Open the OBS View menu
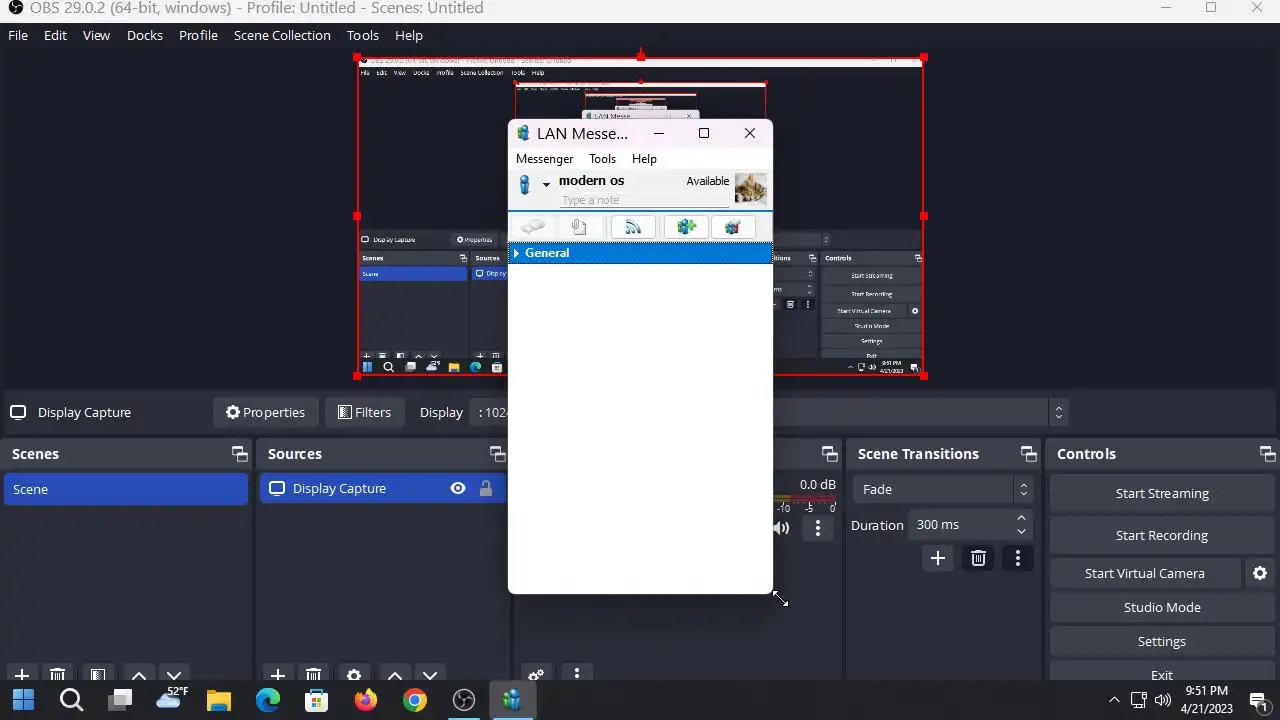 pyautogui.click(x=96, y=35)
